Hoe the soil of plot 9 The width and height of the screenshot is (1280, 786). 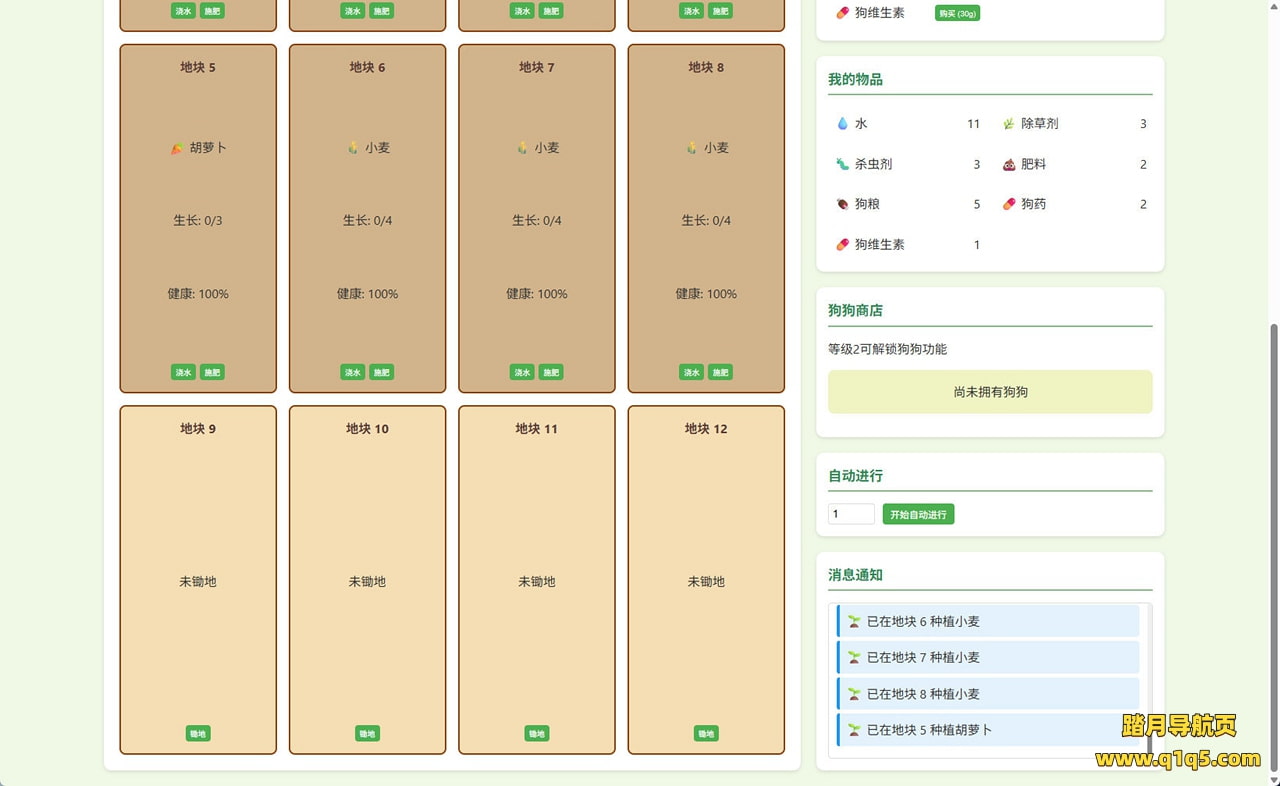[x=197, y=734]
